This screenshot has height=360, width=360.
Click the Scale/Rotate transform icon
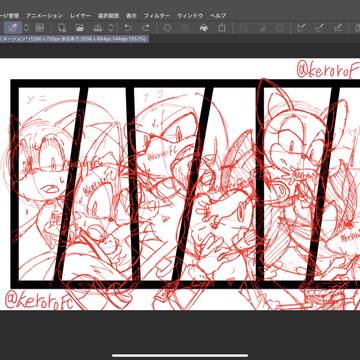222,28
